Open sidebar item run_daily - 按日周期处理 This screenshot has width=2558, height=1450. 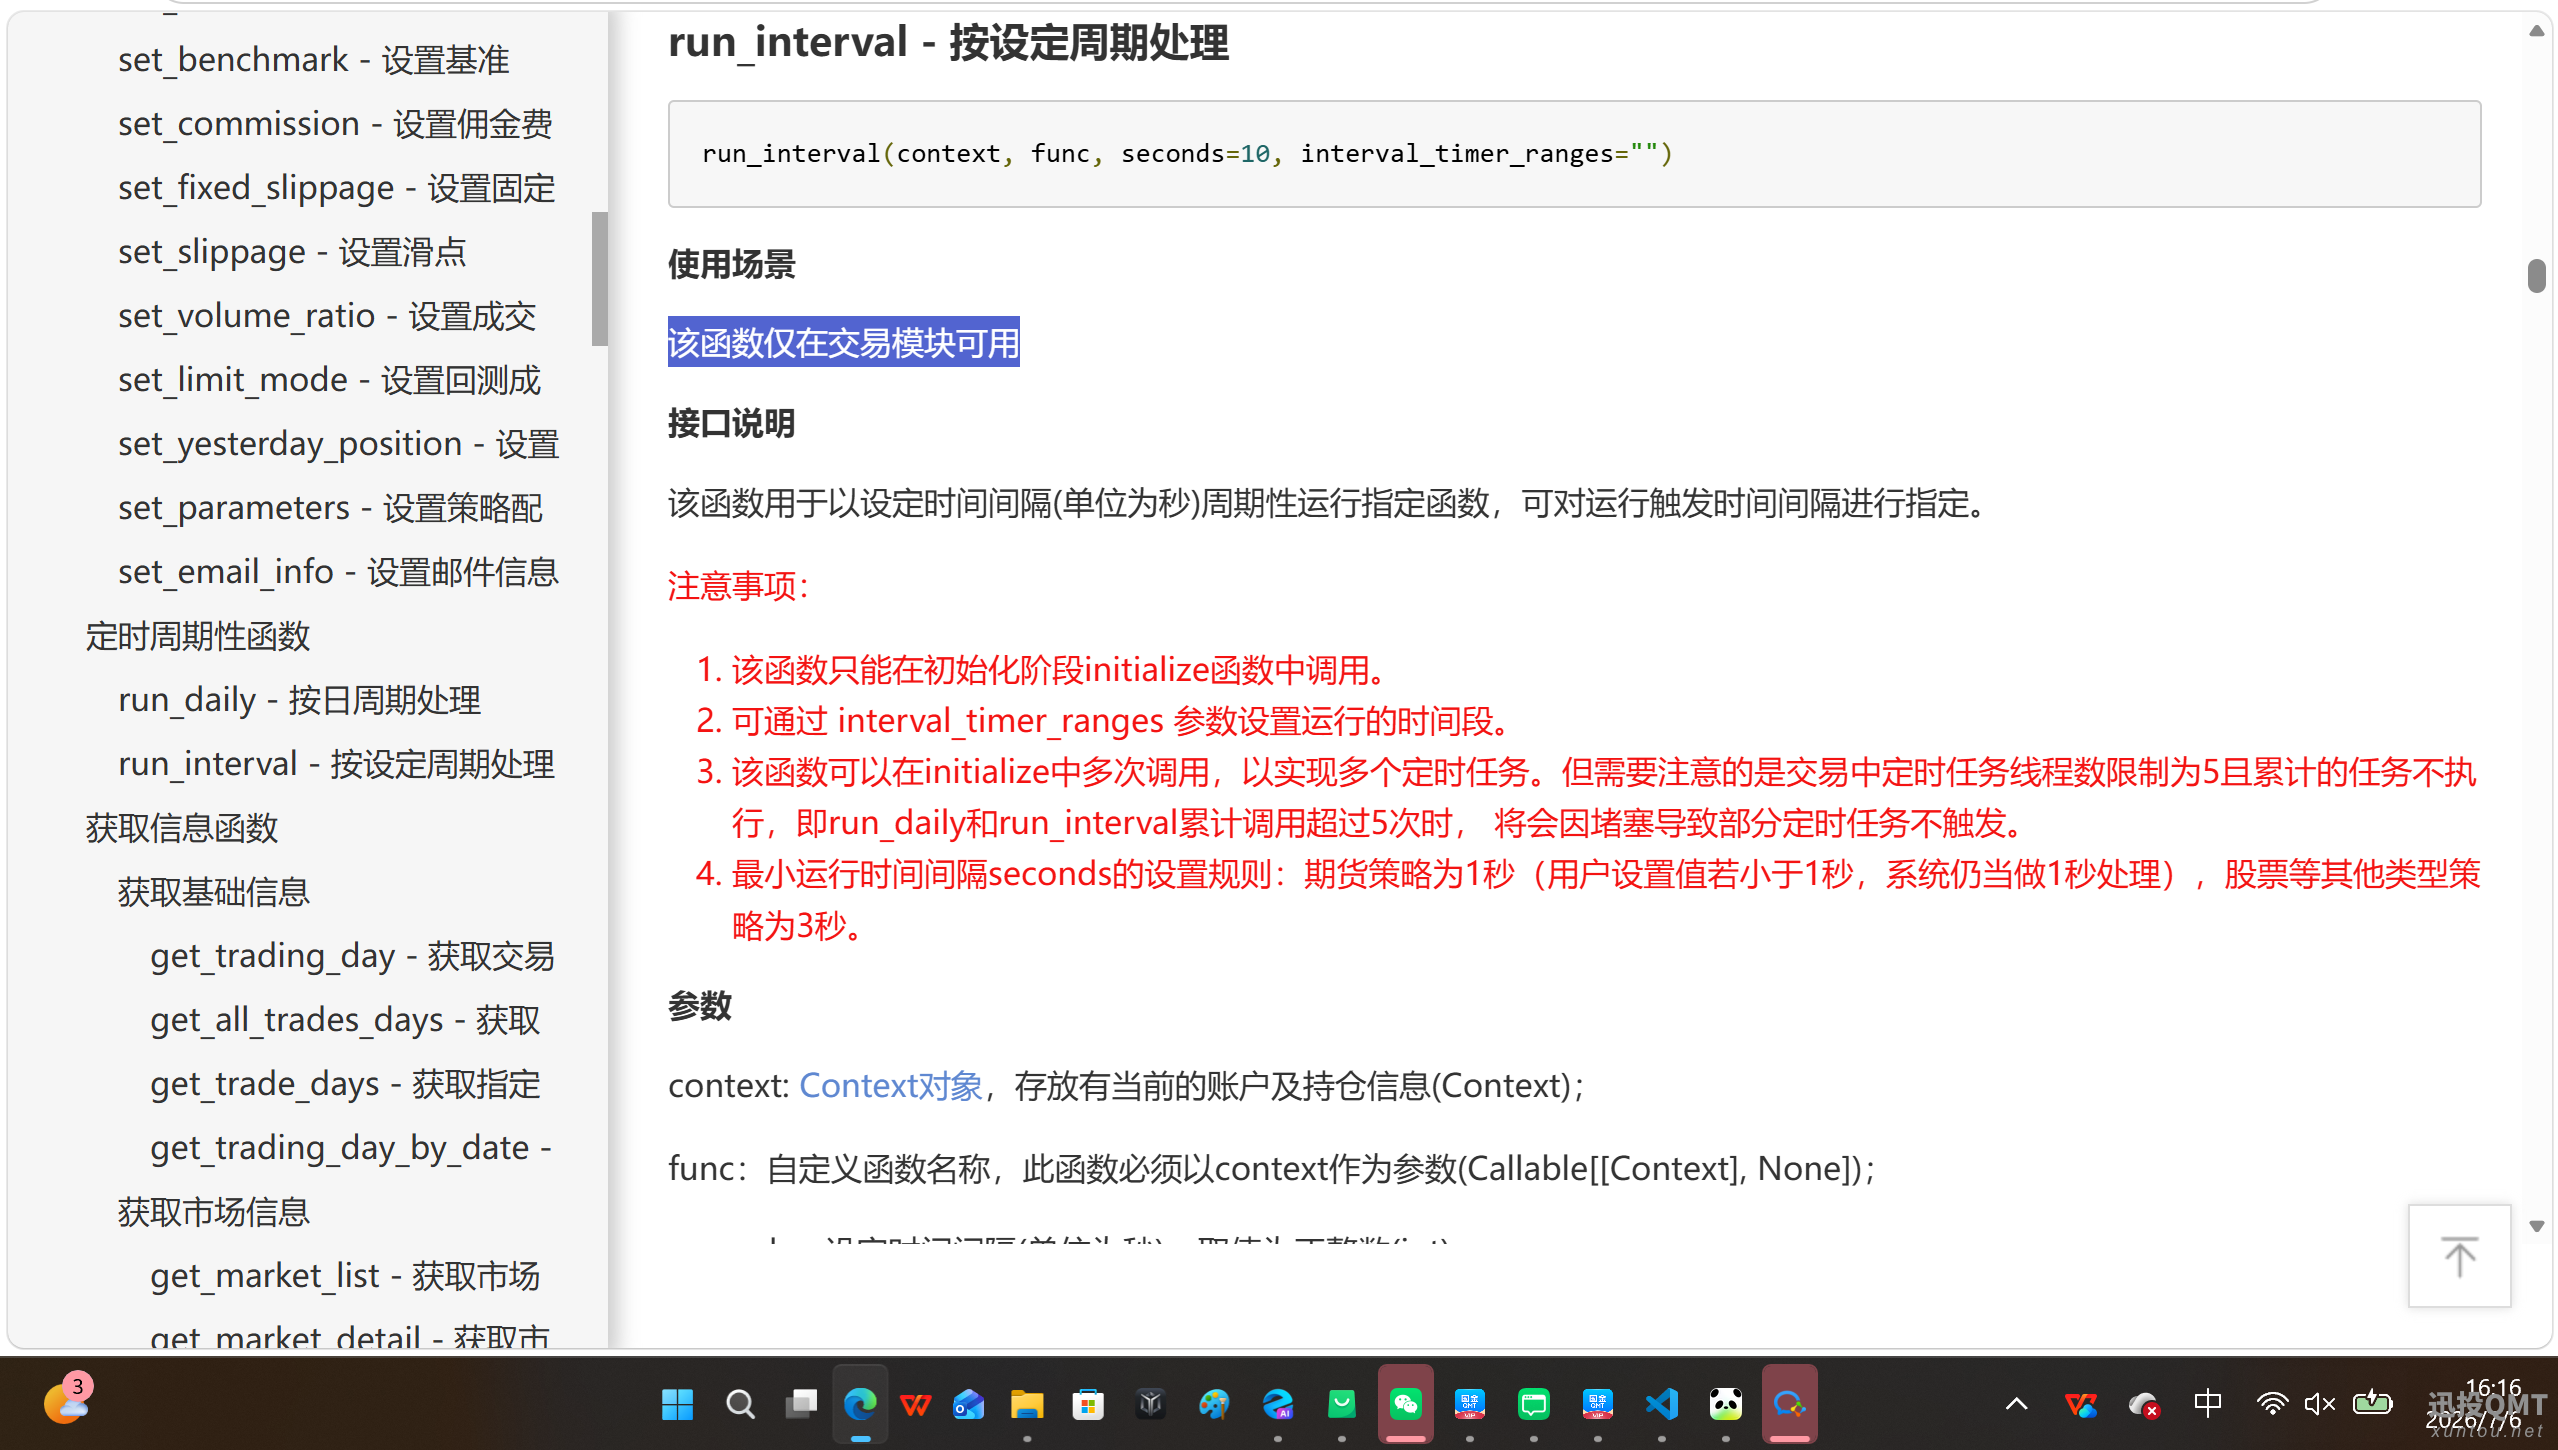tap(299, 700)
